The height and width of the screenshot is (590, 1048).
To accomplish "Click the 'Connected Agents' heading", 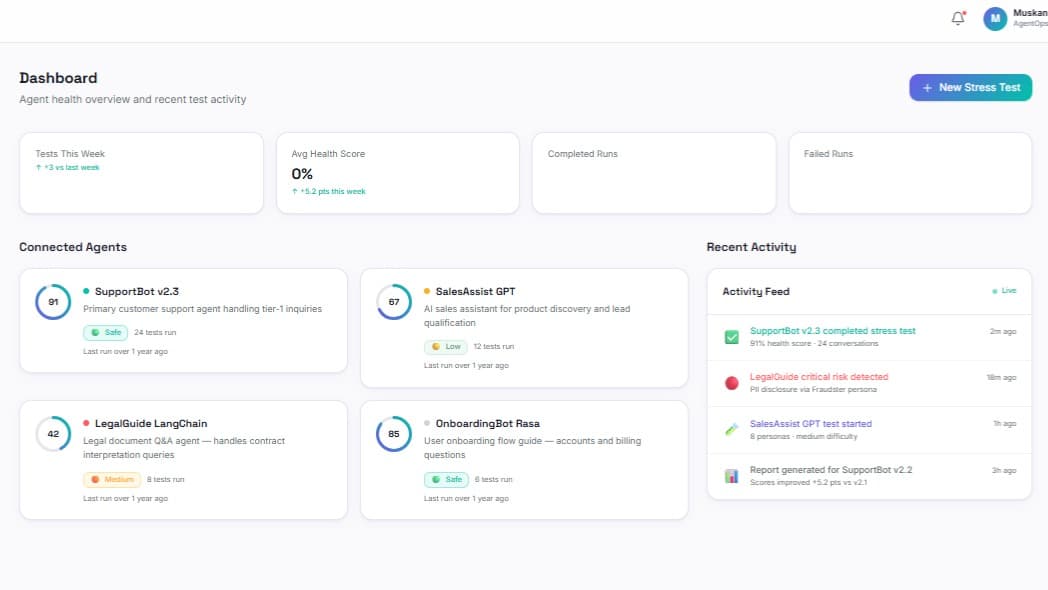I will (73, 247).
